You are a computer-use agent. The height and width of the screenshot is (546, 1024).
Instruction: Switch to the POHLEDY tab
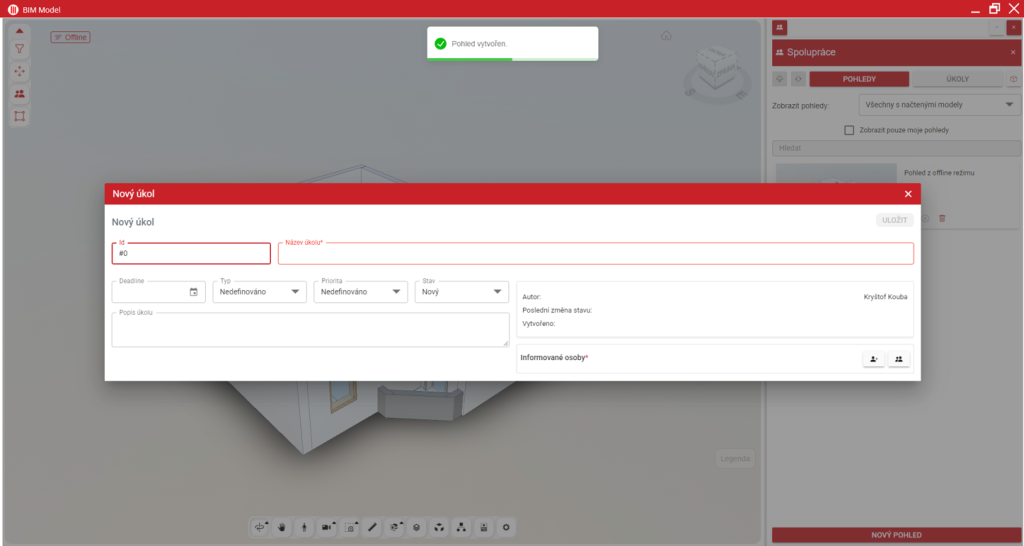(859, 79)
